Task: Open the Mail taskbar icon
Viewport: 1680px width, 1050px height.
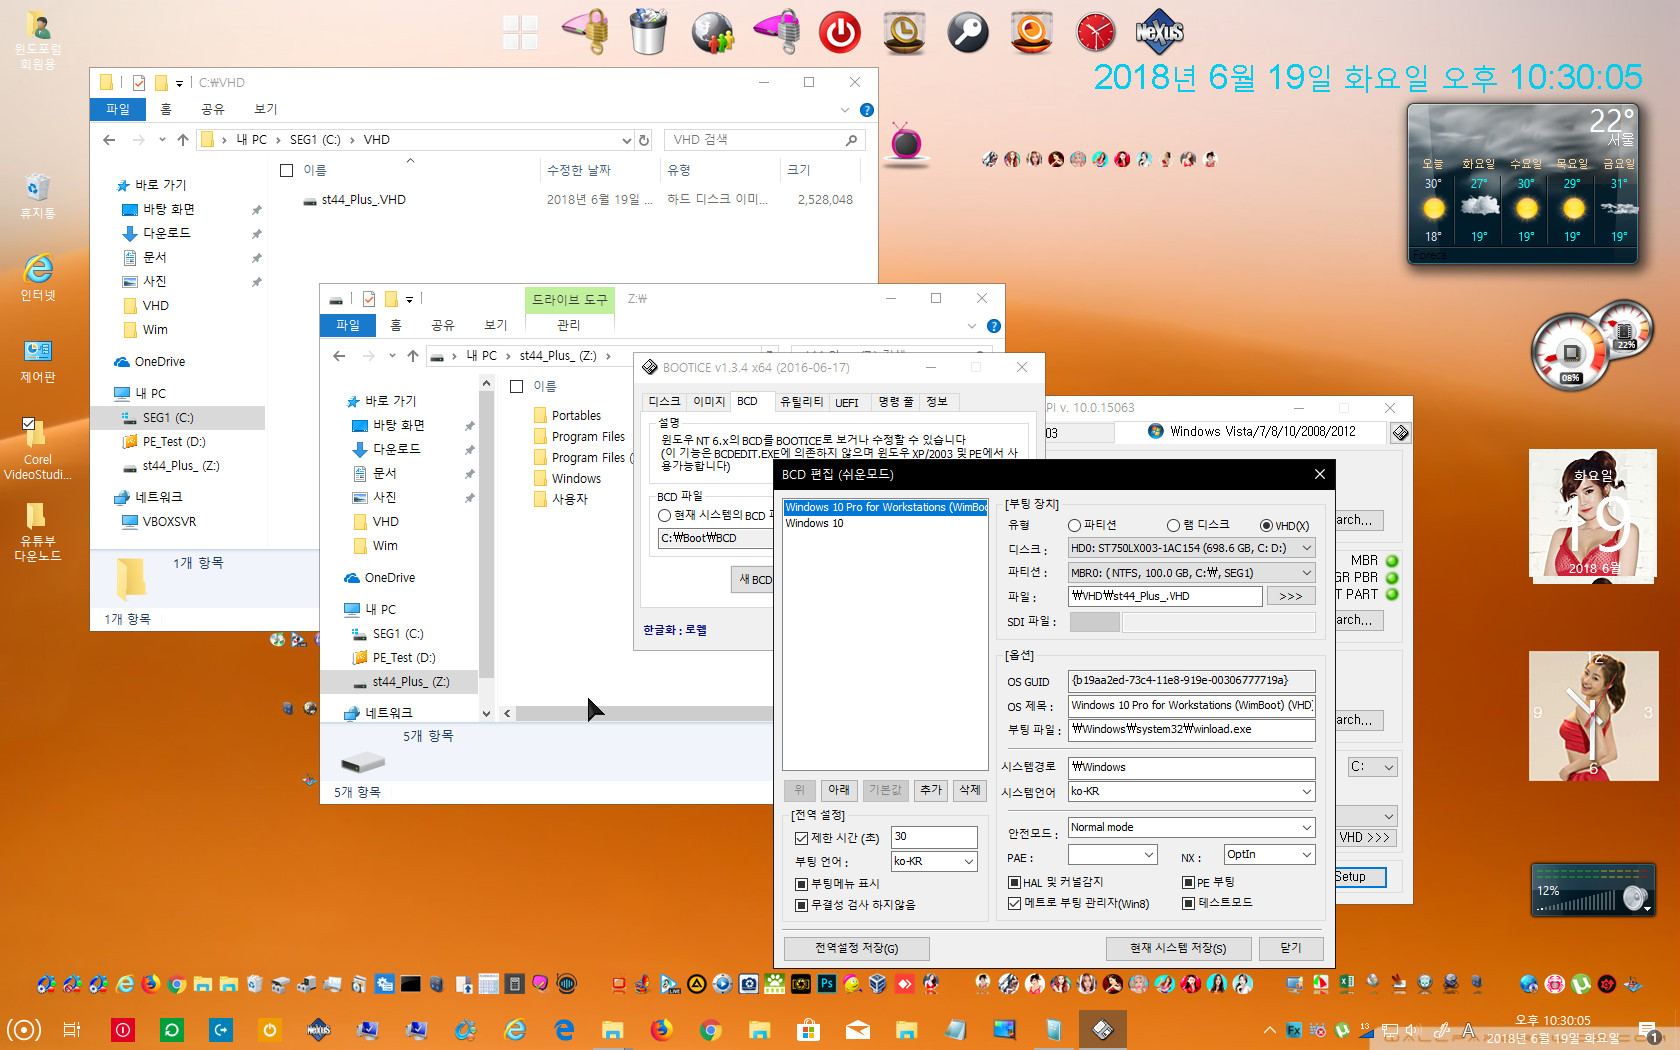Action: (857, 1029)
